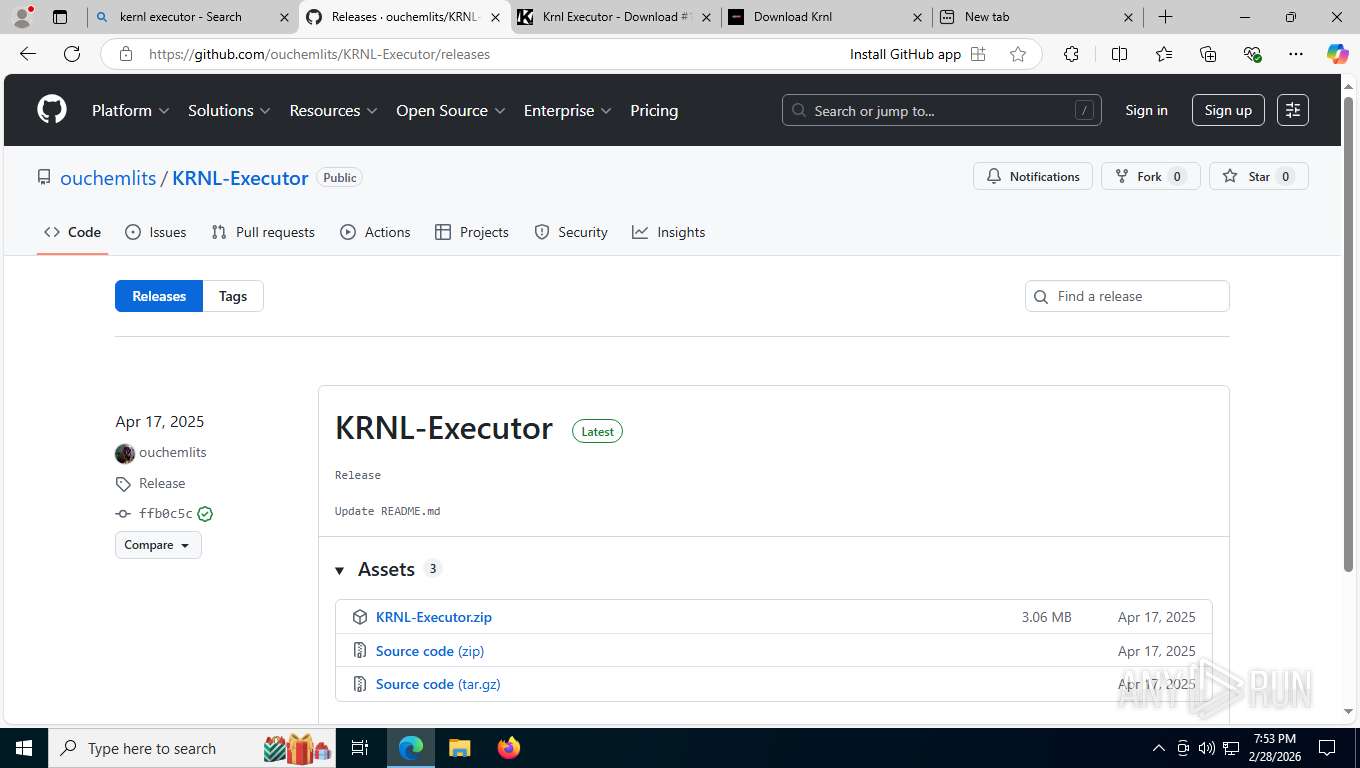Download Source code (tar.gz)
Image resolution: width=1360 pixels, height=768 pixels.
tap(438, 684)
